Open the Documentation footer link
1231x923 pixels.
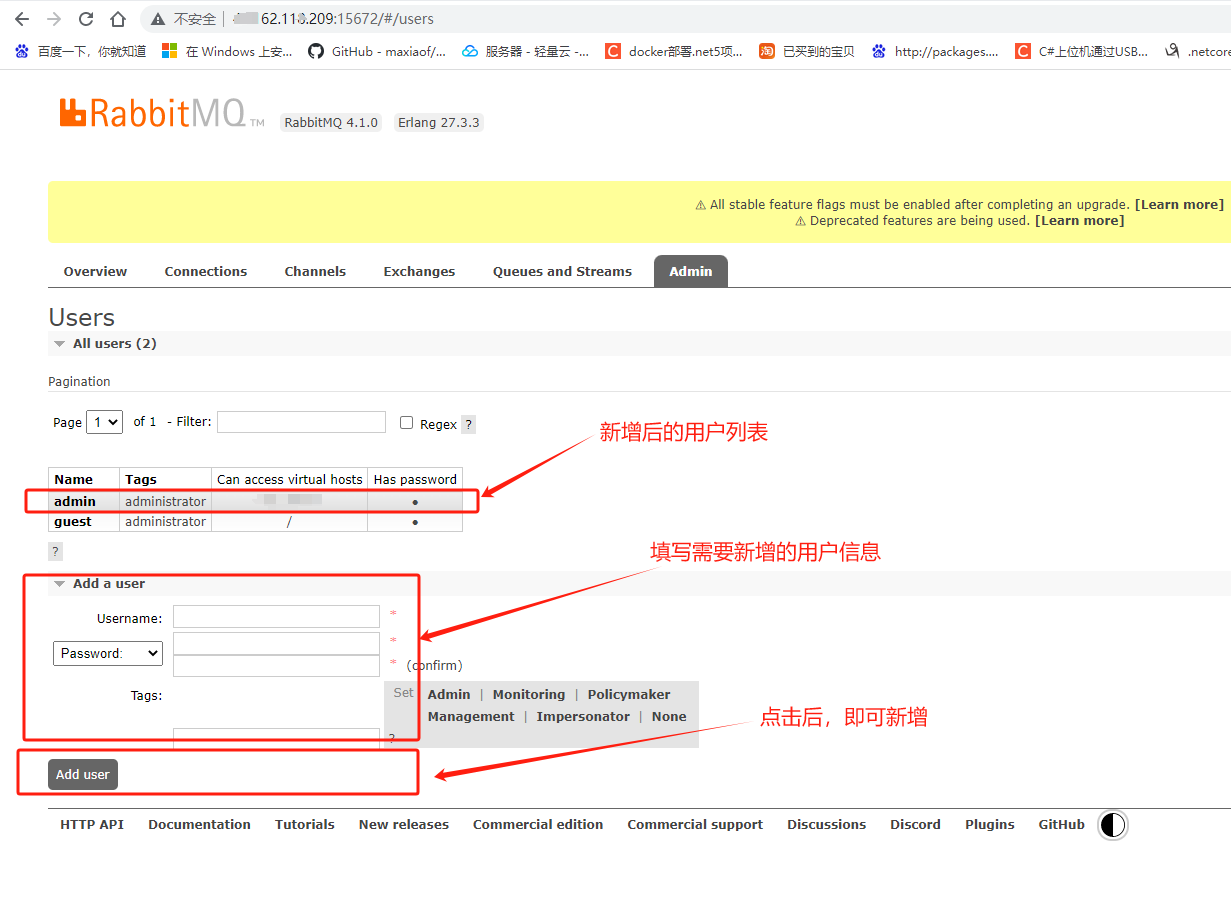(x=200, y=824)
